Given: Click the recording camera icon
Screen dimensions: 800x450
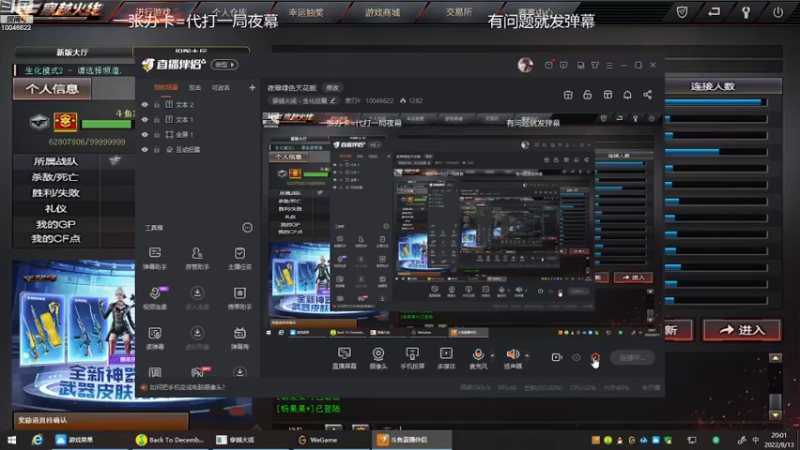Looking at the screenshot, I should (557, 358).
